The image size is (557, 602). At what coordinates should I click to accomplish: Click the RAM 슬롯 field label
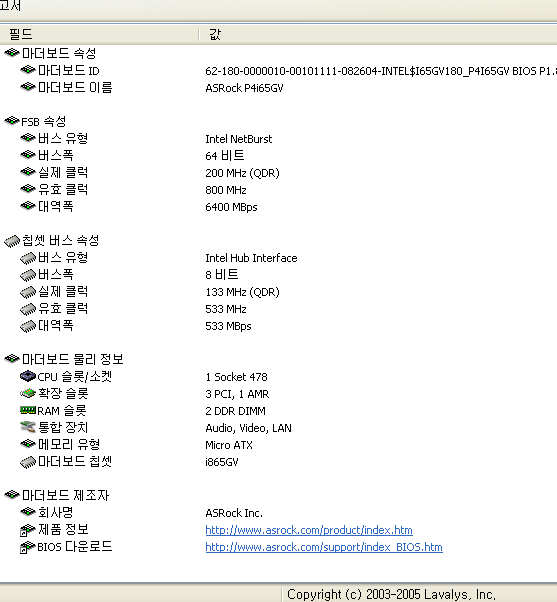point(62,410)
